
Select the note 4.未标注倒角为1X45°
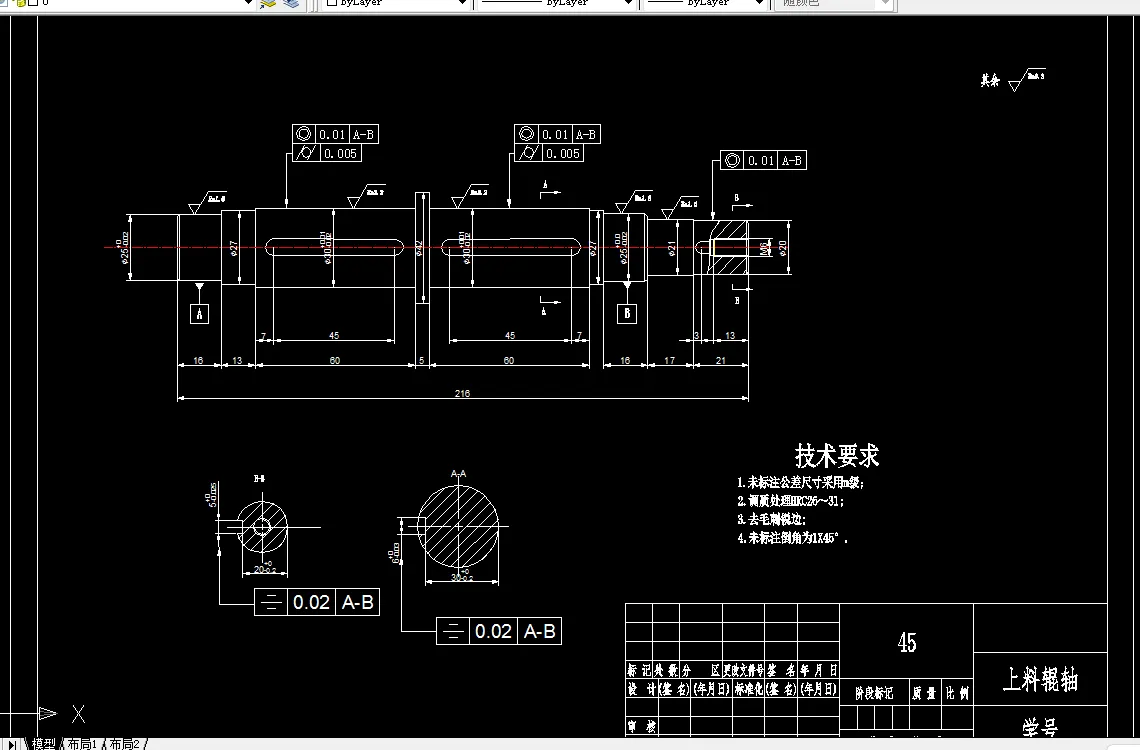[792, 539]
